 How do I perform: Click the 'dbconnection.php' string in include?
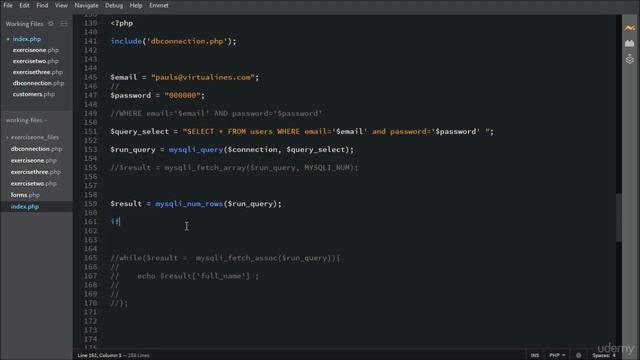187,41
